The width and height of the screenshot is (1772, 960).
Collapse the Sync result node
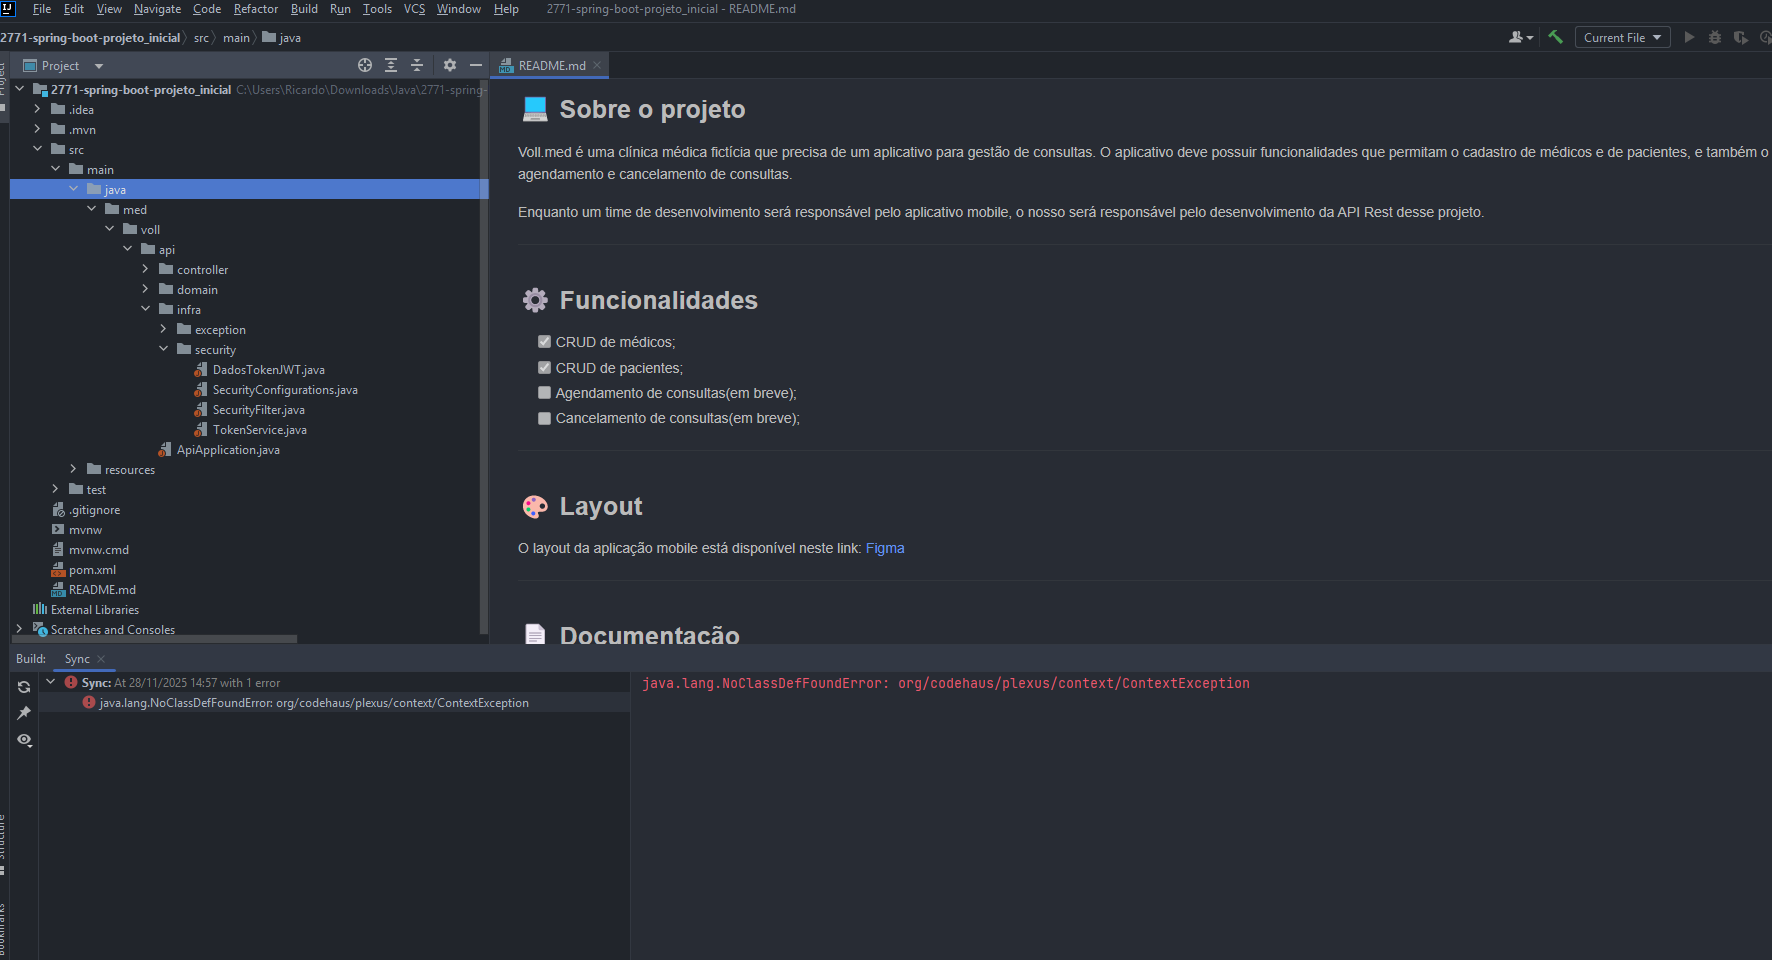coord(51,682)
